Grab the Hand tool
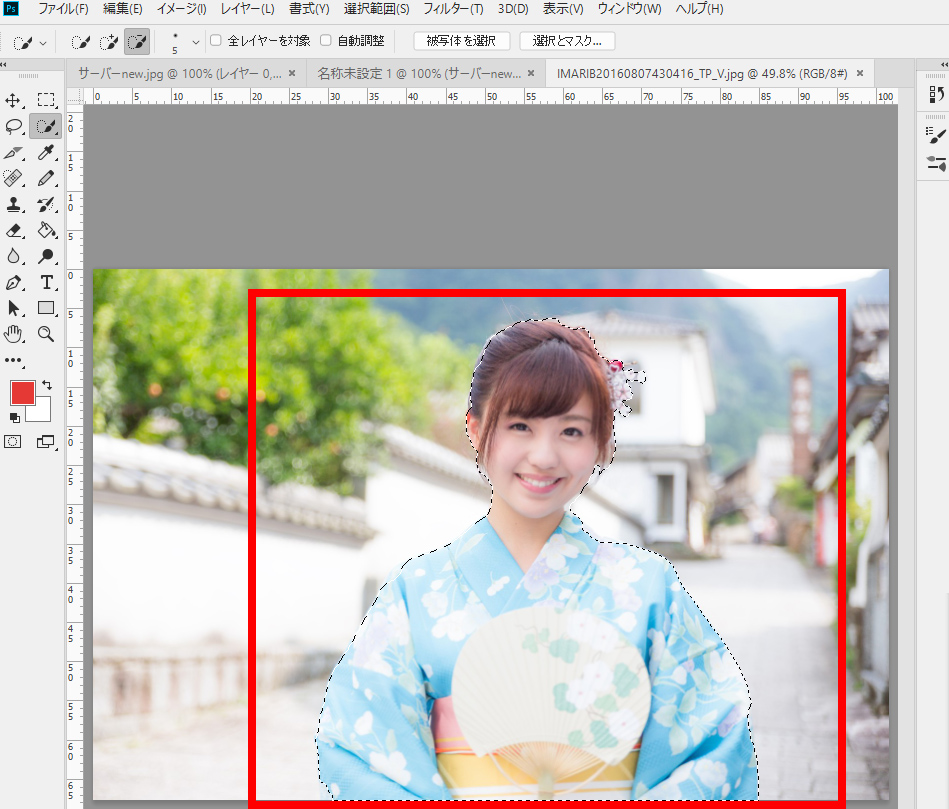Image resolution: width=949 pixels, height=809 pixels. pyautogui.click(x=14, y=334)
